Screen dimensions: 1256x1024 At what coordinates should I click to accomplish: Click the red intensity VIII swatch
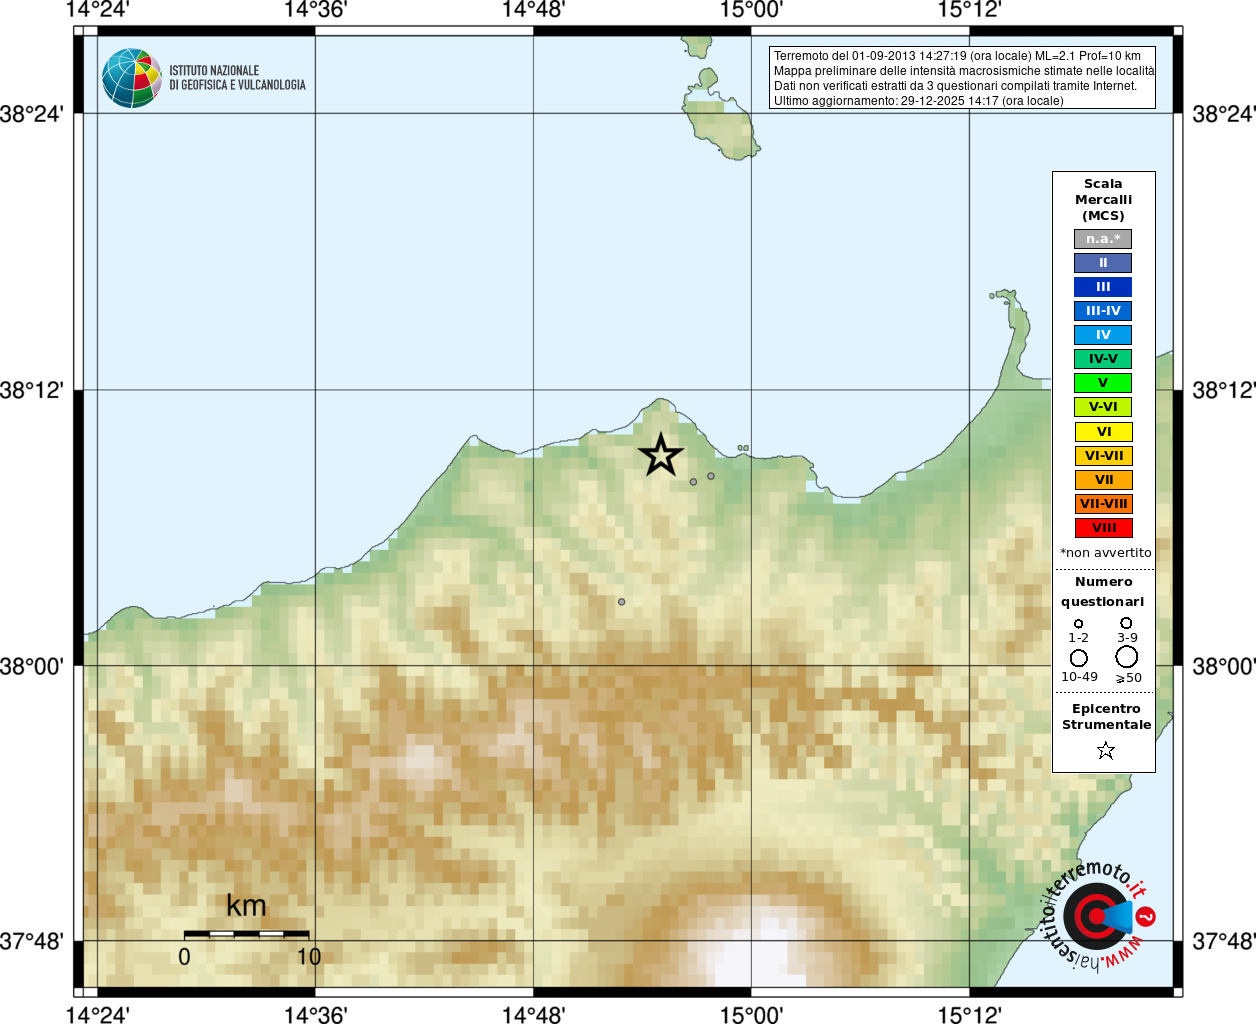coord(1103,528)
